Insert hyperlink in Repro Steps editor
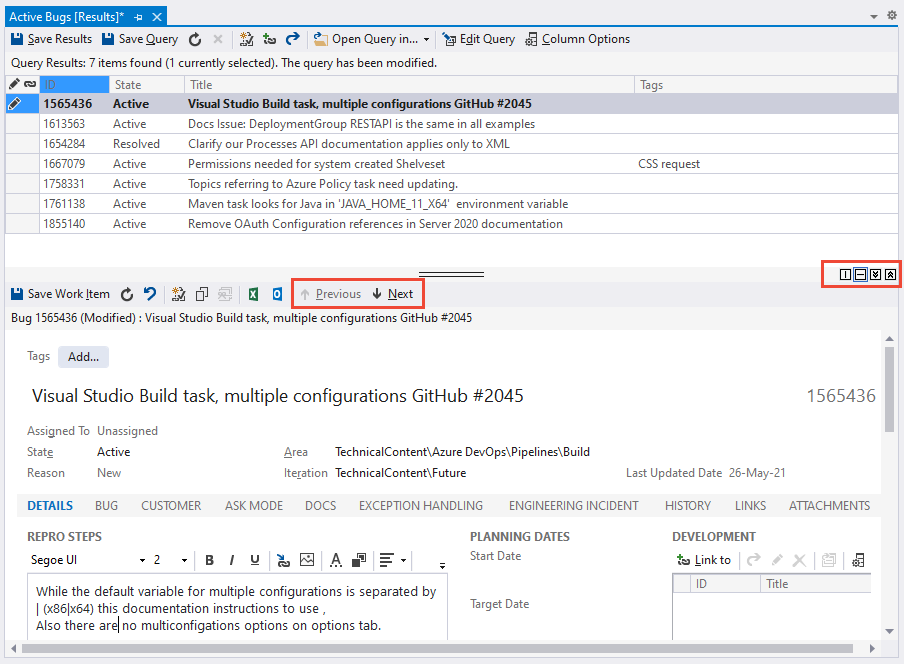This screenshot has height=665, width=905. pyautogui.click(x=283, y=561)
